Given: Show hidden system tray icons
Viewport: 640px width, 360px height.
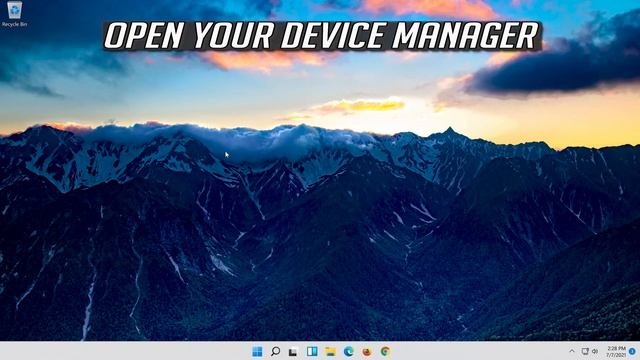Looking at the screenshot, I should coord(572,351).
